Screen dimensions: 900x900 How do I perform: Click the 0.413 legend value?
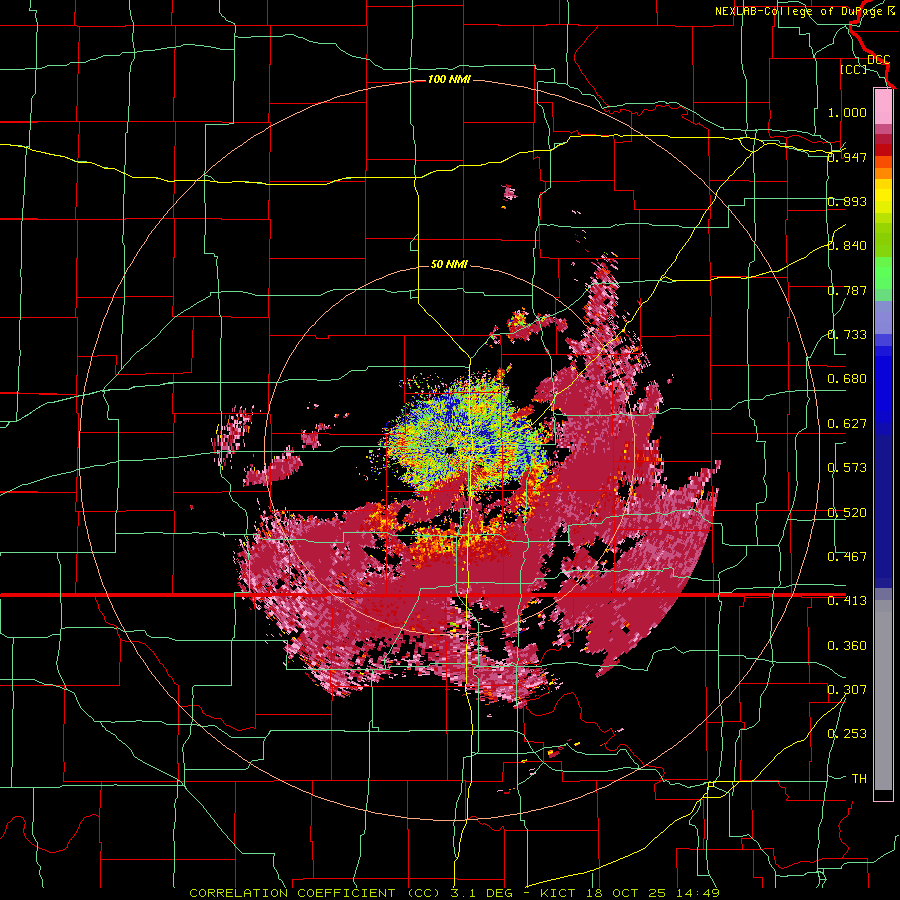point(847,601)
